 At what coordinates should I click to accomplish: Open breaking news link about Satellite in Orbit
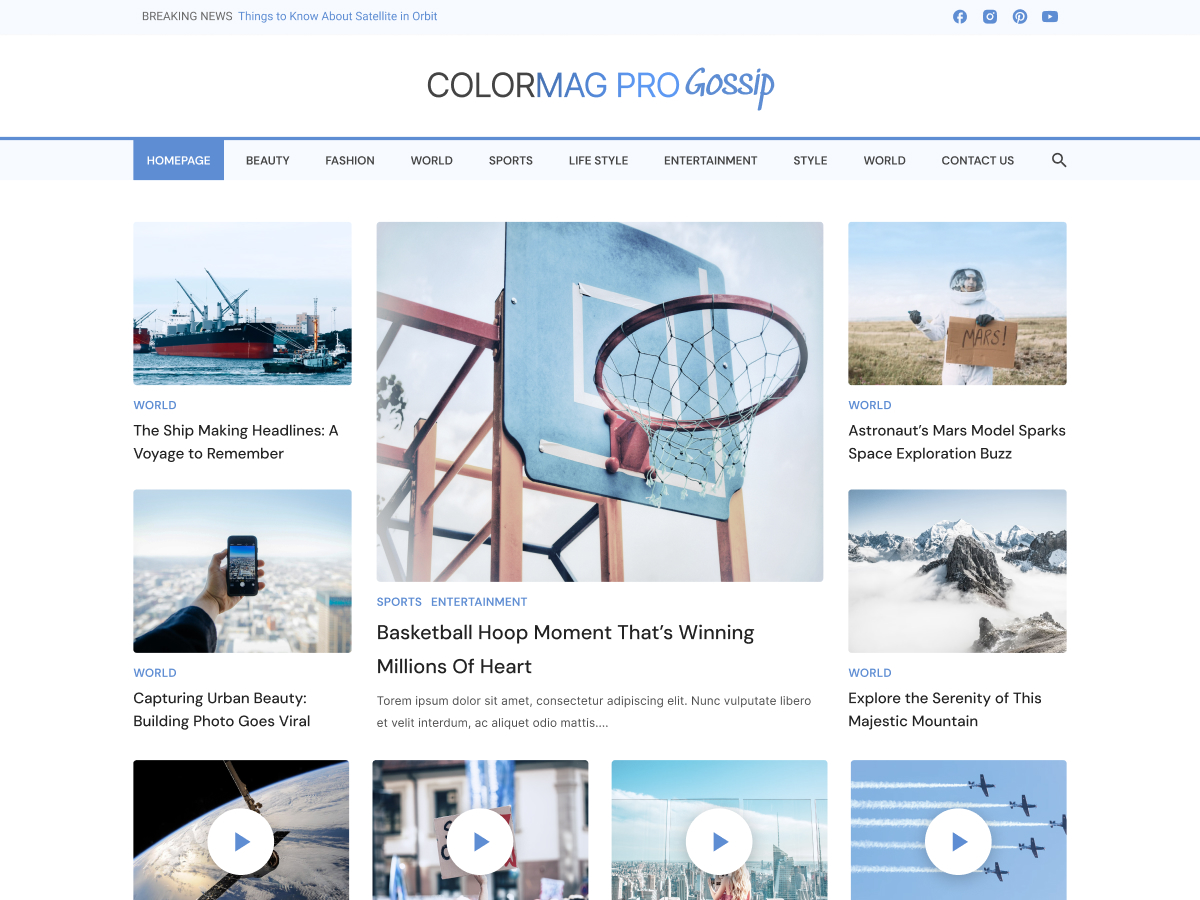pos(338,16)
